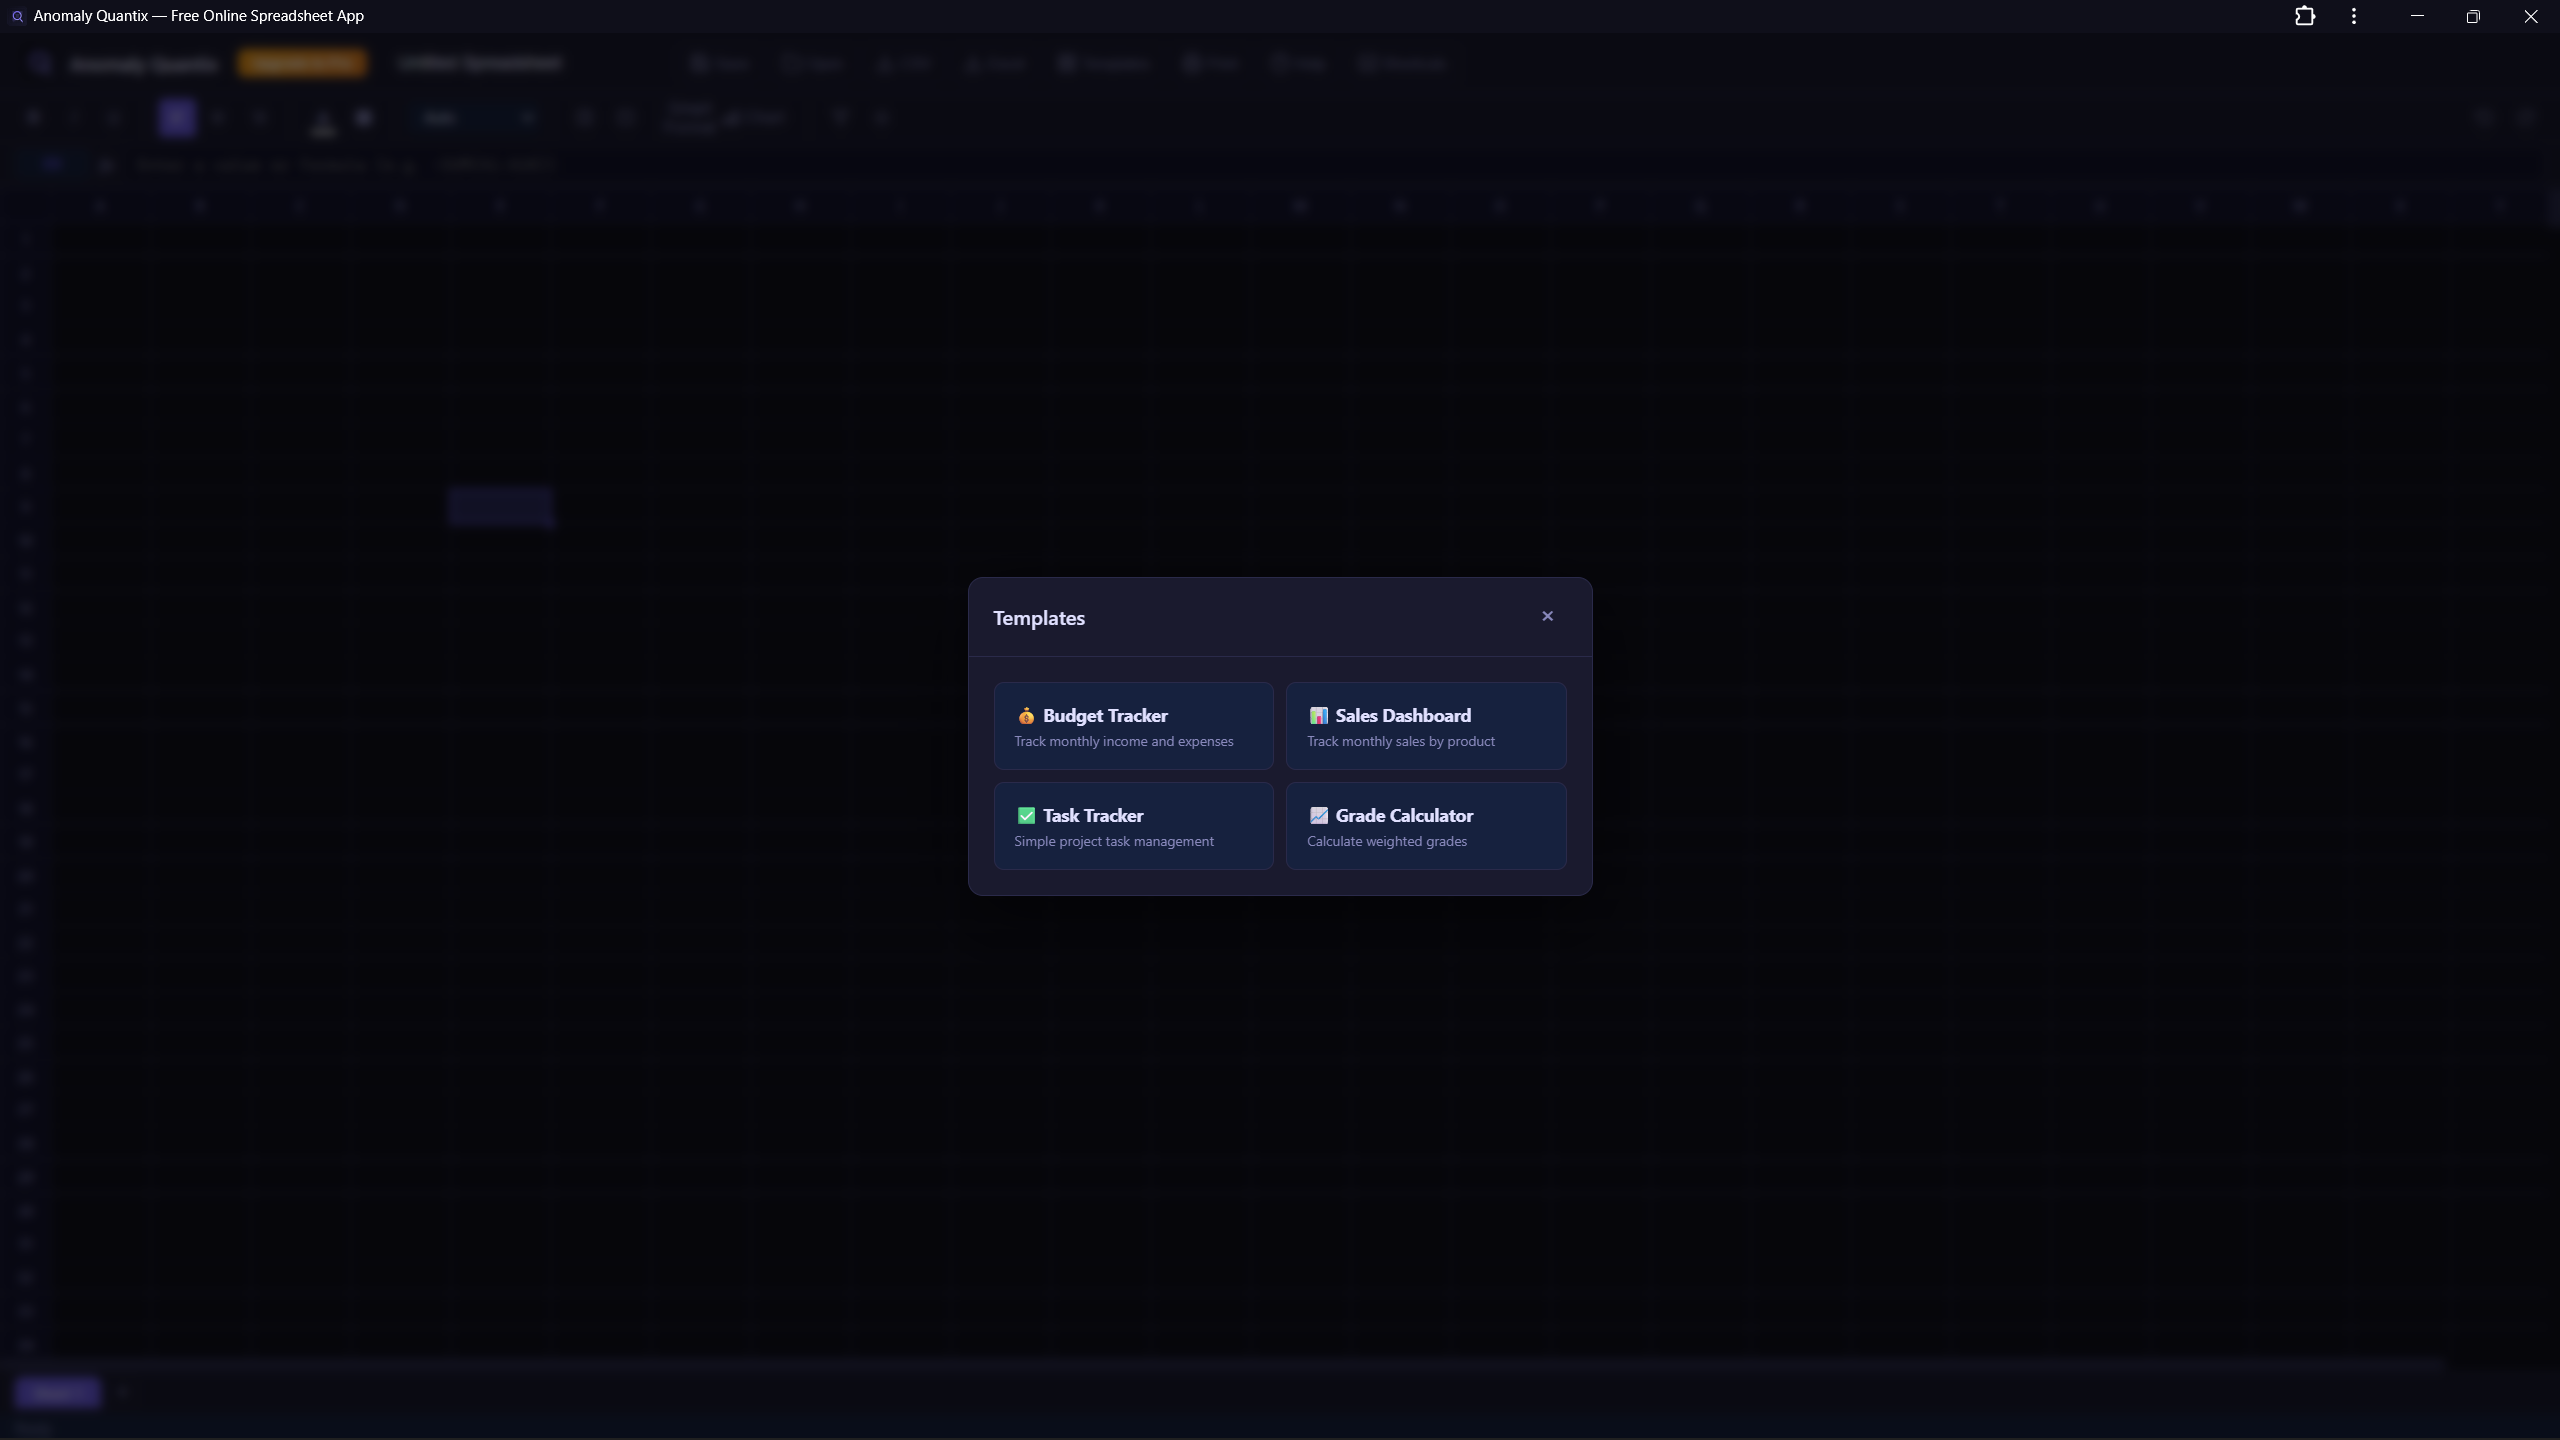The height and width of the screenshot is (1440, 2560).
Task: Click "Track monthly sales by product" text
Action: pyautogui.click(x=1400, y=742)
